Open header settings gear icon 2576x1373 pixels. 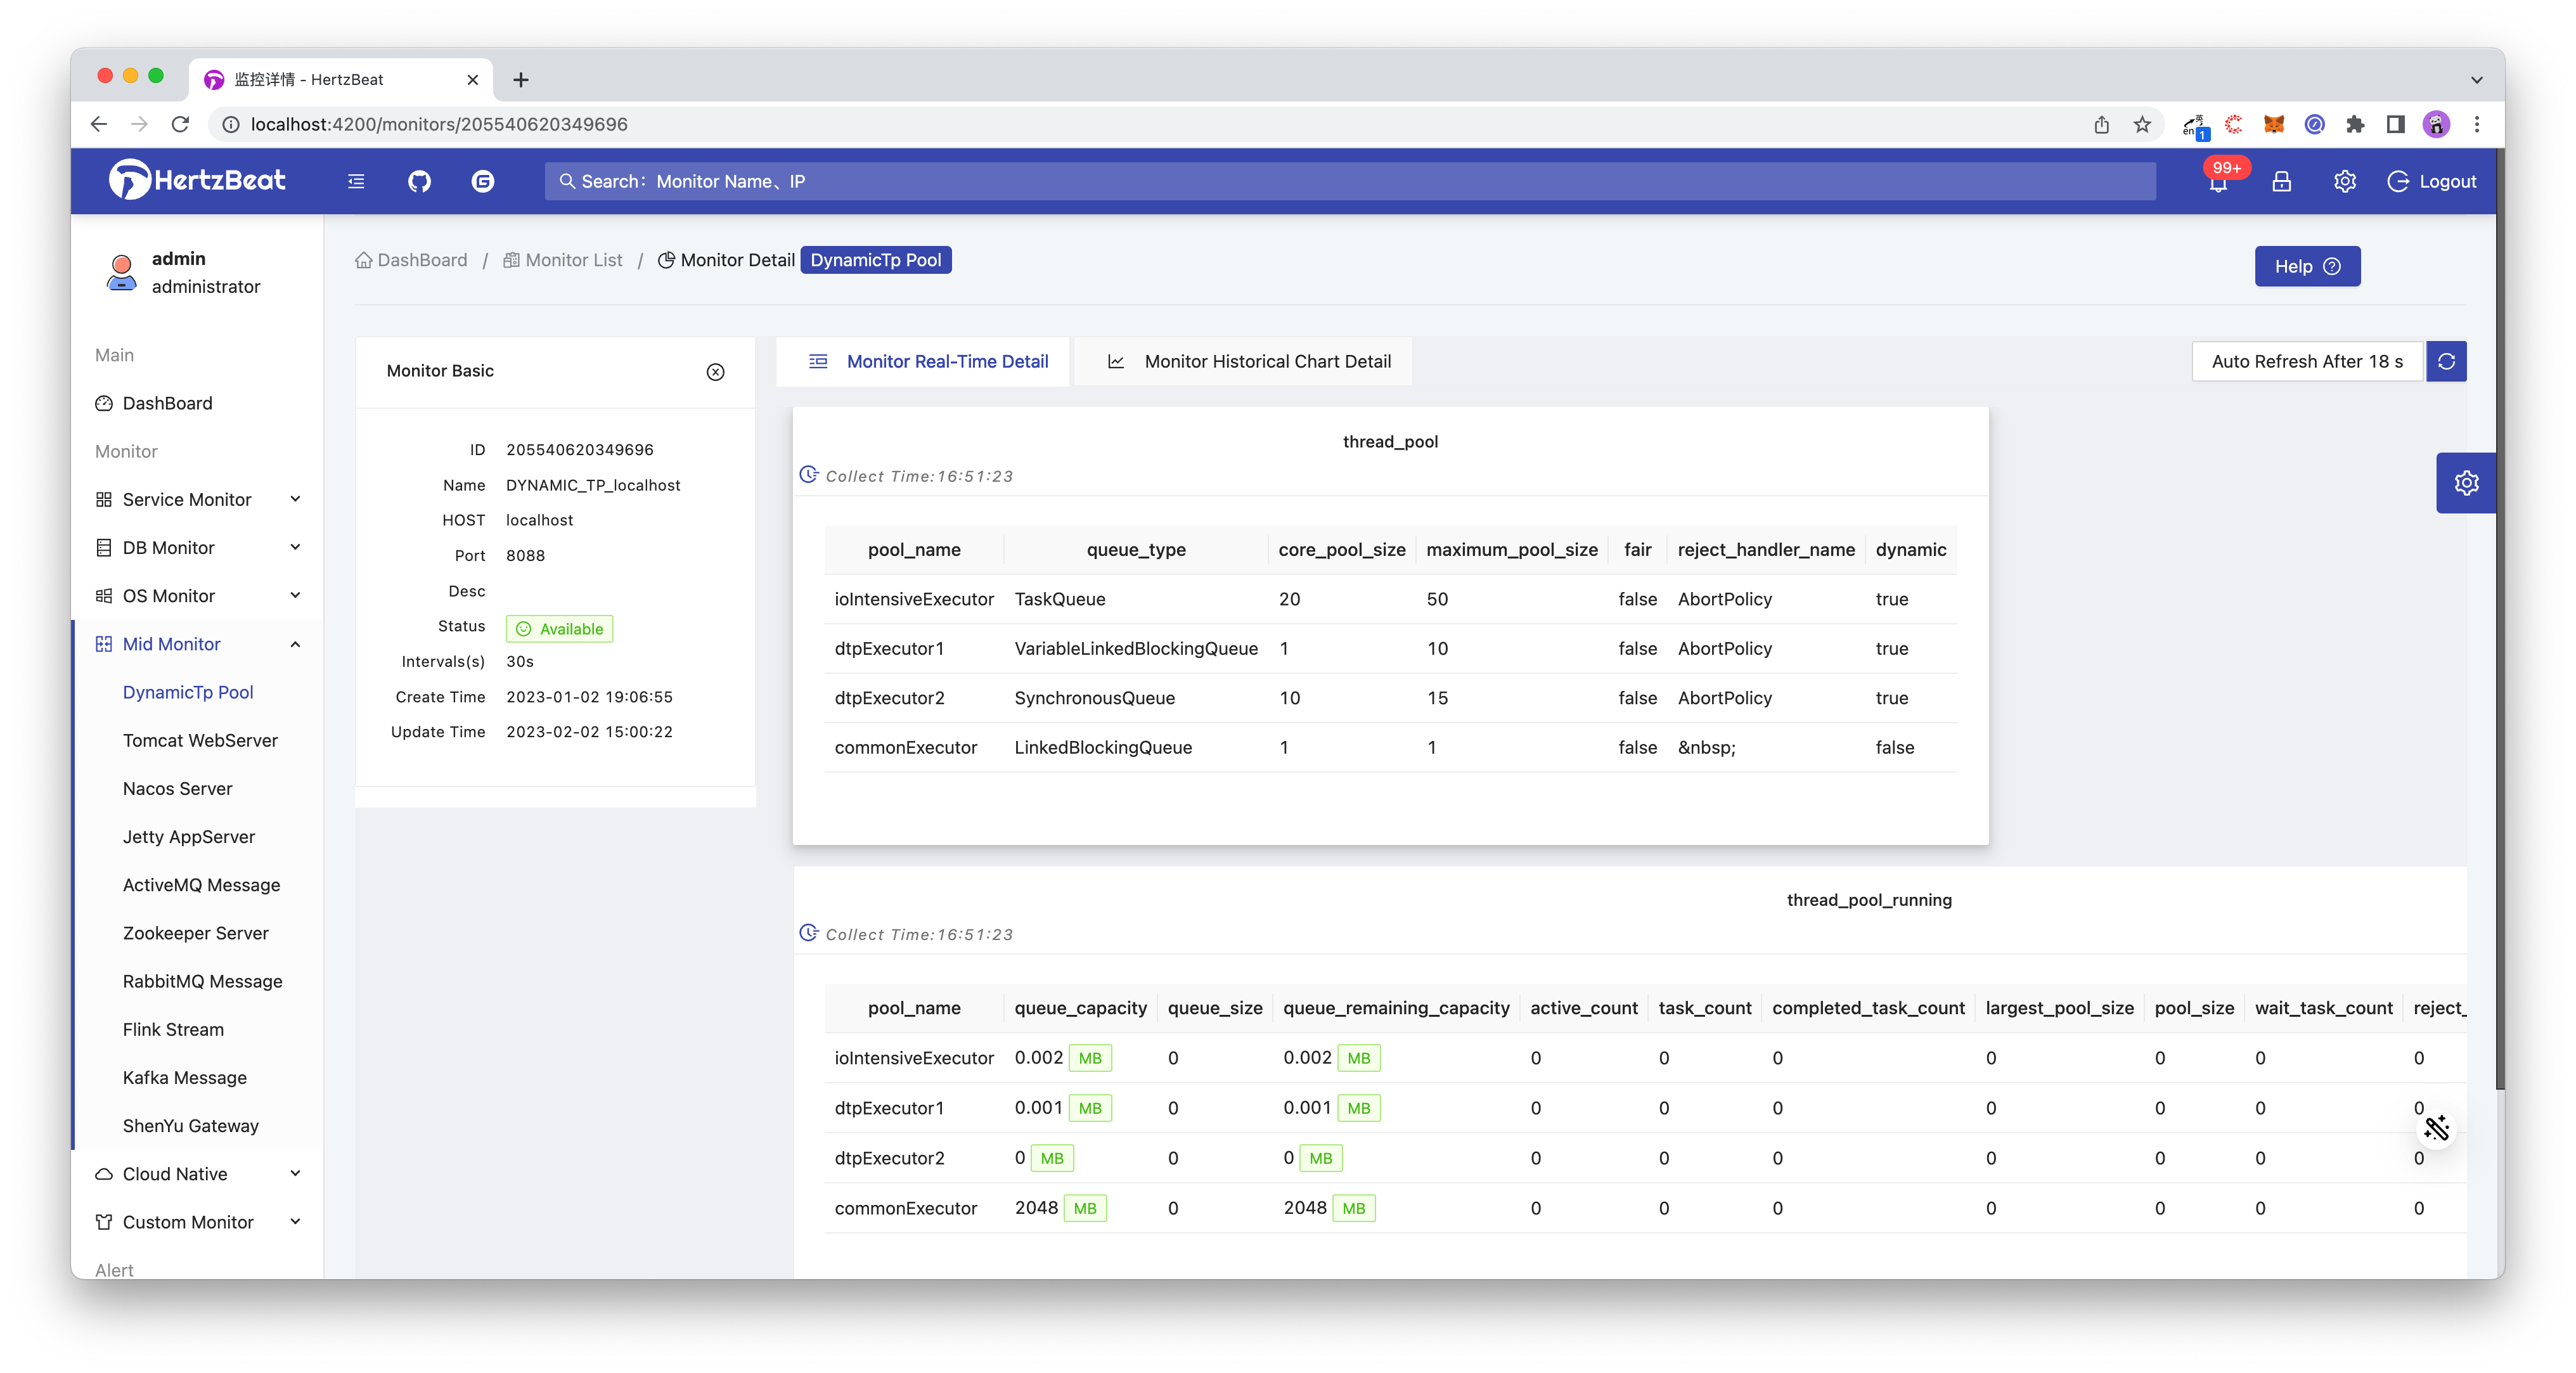click(x=2344, y=181)
